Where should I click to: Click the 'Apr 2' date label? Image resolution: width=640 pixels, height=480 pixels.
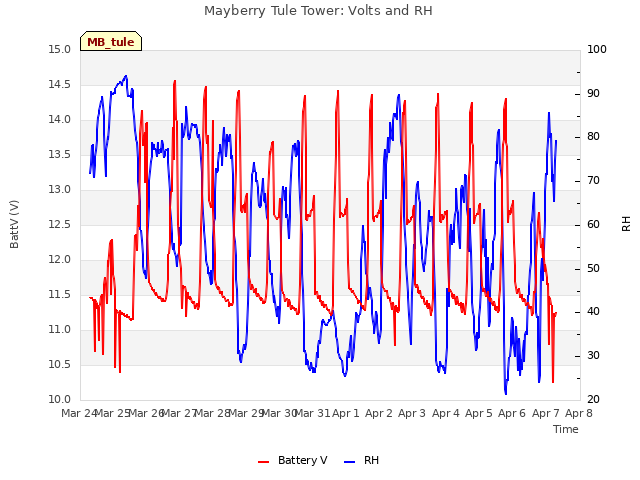(379, 413)
